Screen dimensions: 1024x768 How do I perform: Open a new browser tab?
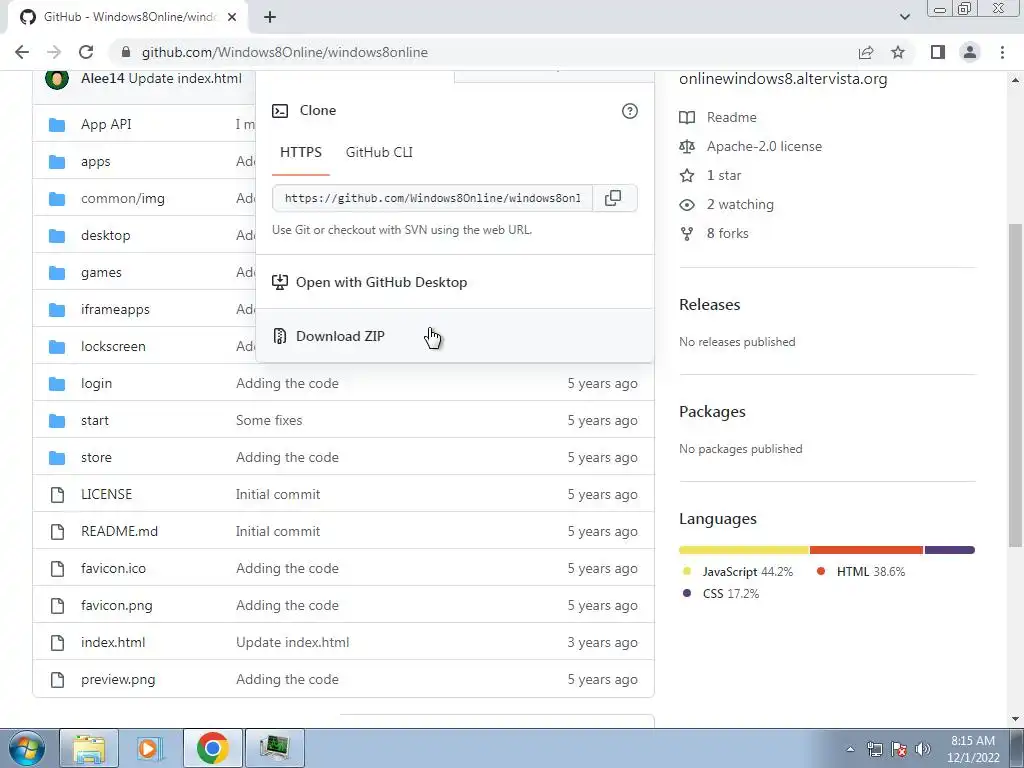pyautogui.click(x=270, y=17)
